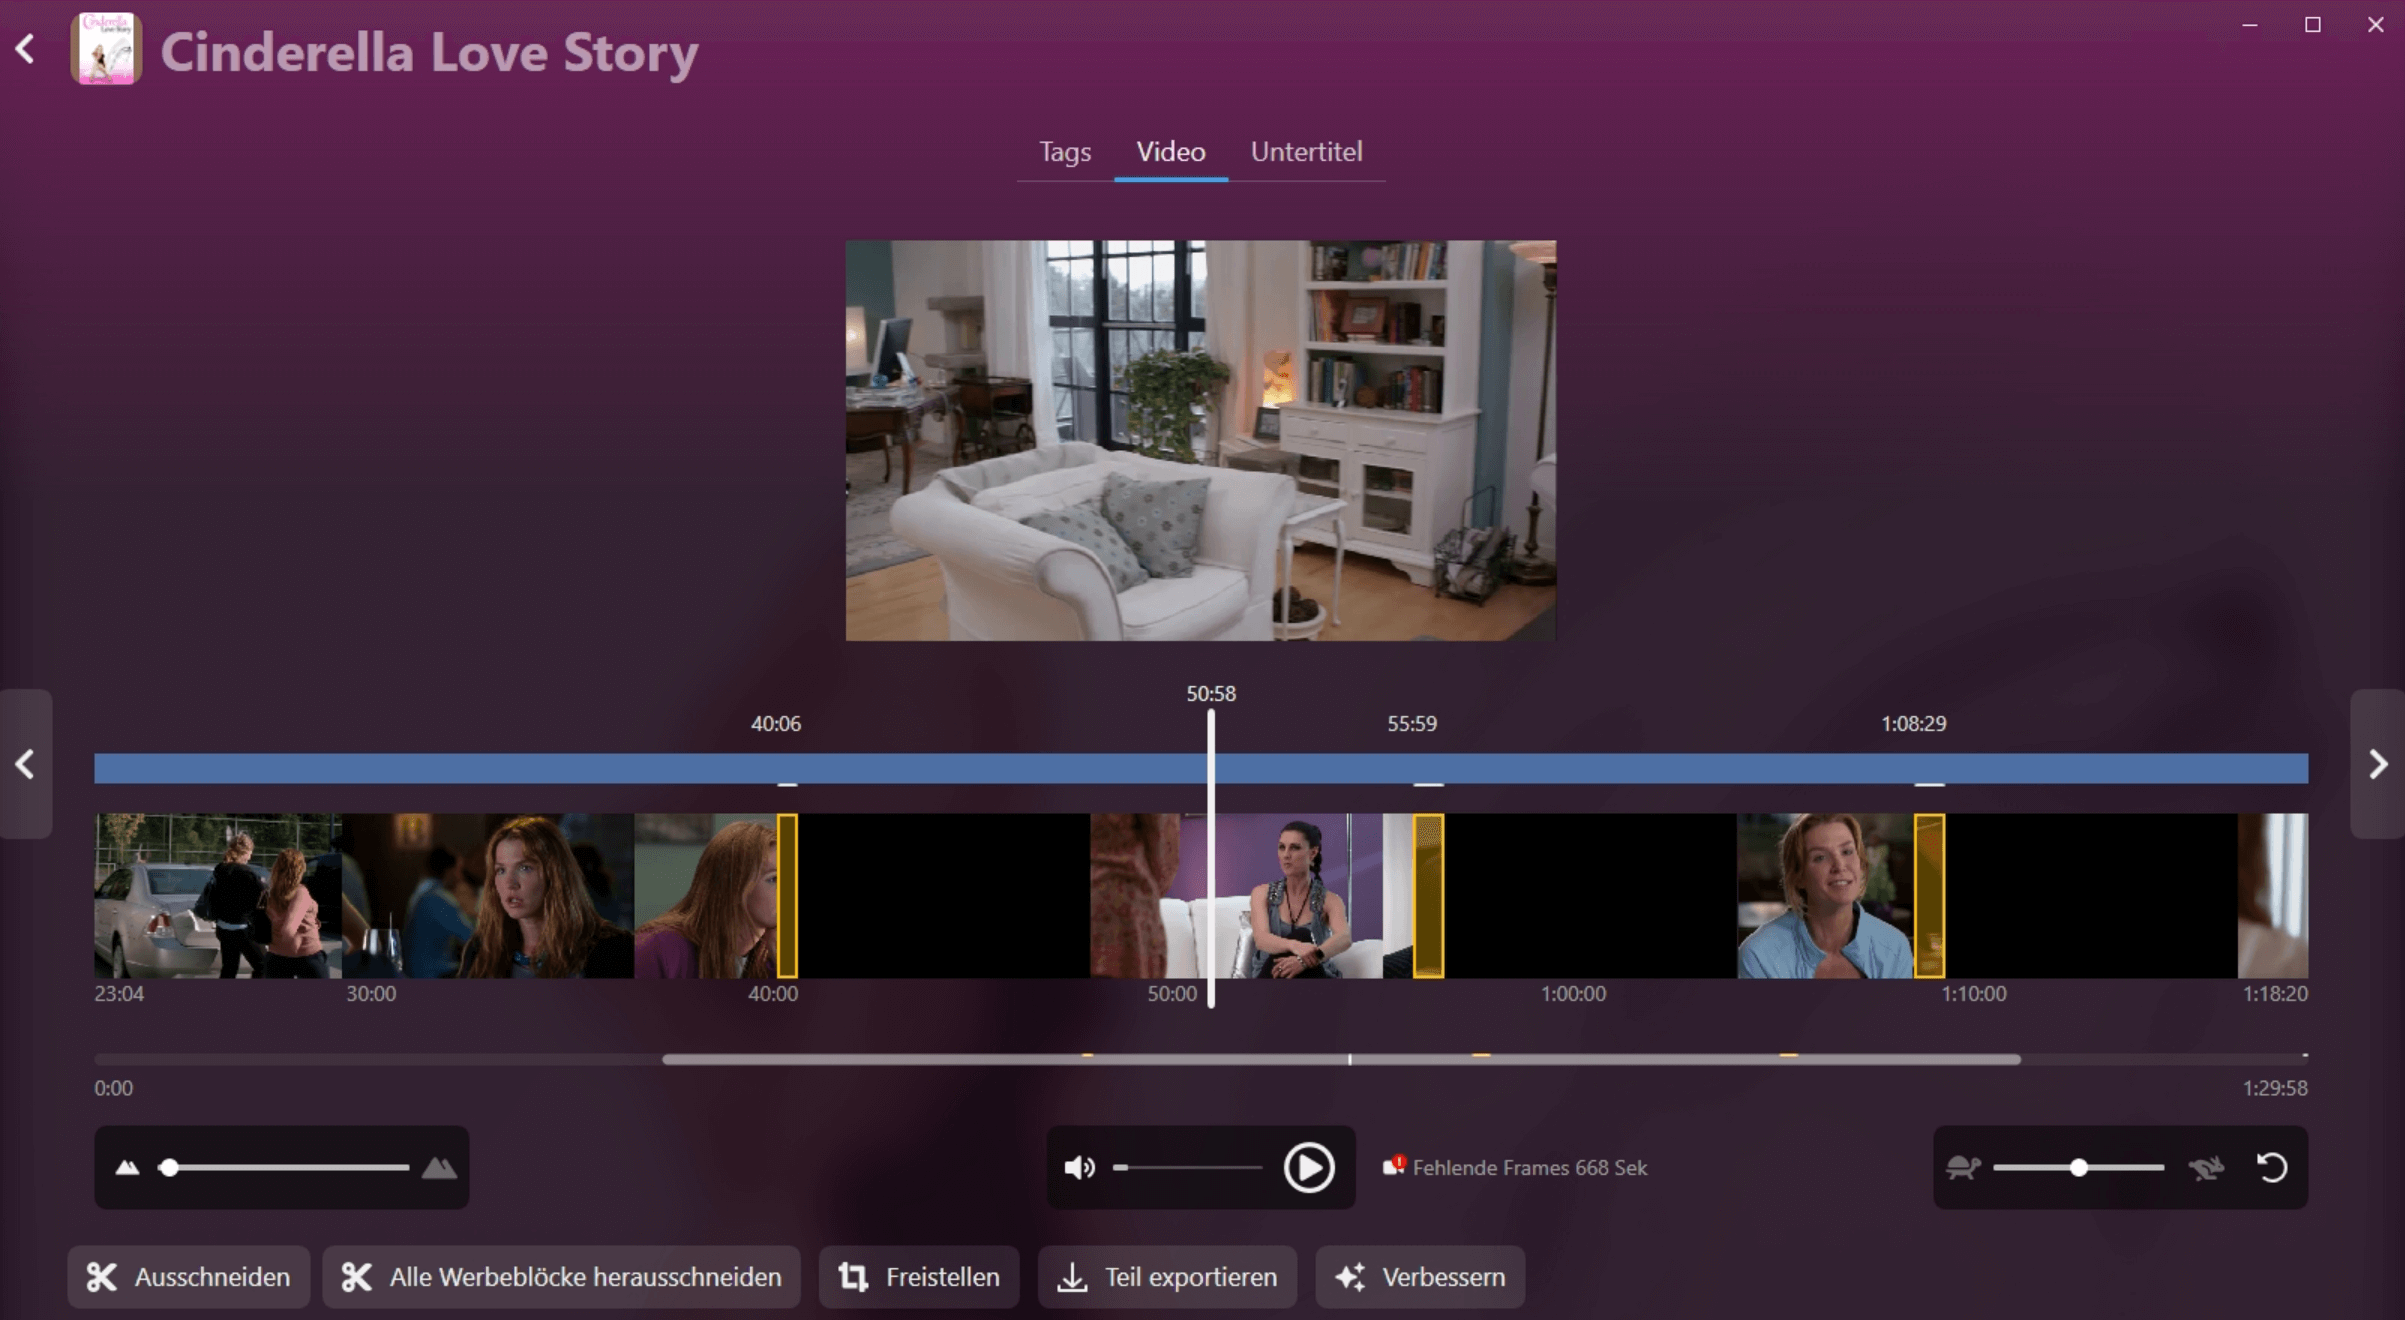Click the fast rabbit speed icon
Image resolution: width=2405 pixels, height=1320 pixels.
(x=2205, y=1167)
